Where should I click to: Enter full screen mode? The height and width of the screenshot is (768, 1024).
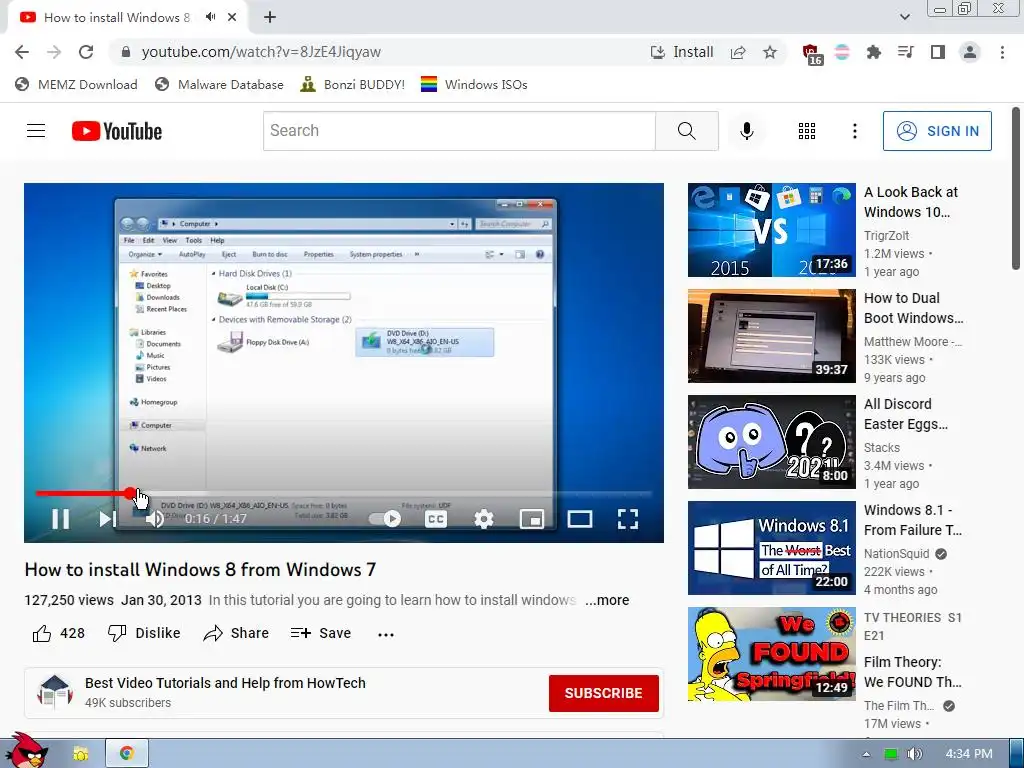point(628,519)
